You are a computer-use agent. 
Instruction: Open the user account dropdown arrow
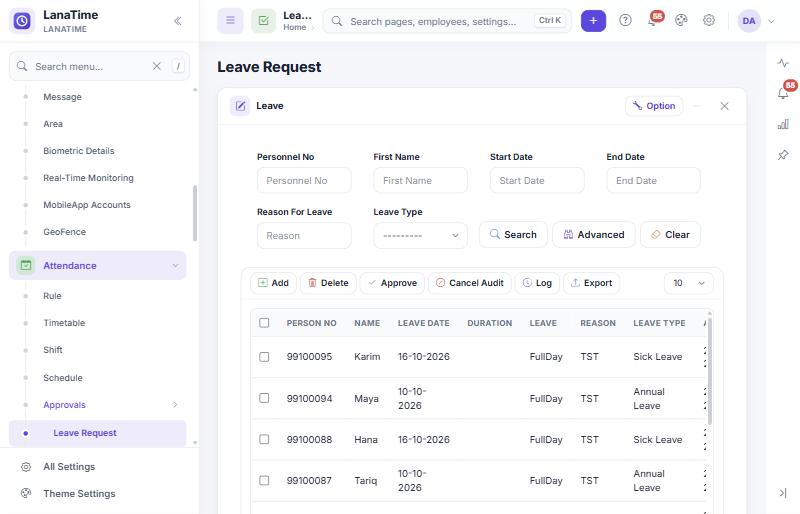click(771, 21)
